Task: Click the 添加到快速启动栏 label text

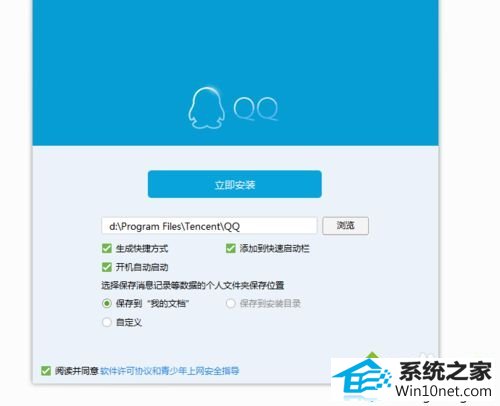Action: (274, 248)
